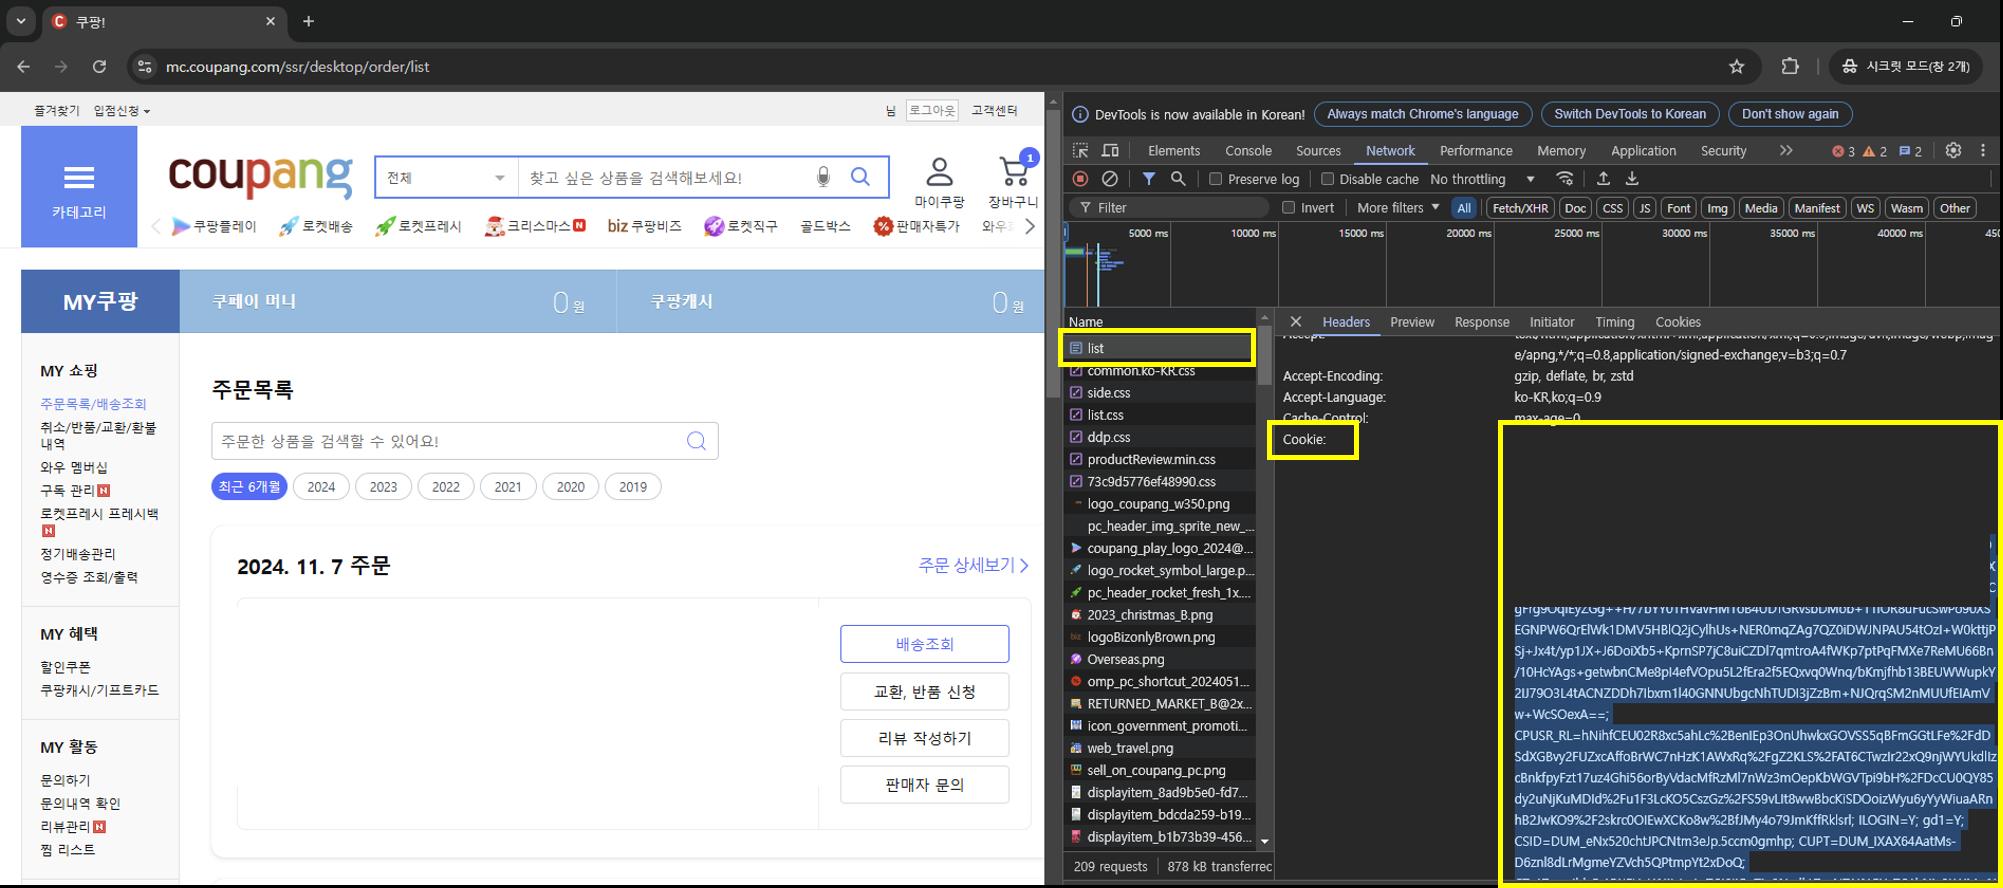
Task: Bookmark this page with the star icon
Action: coord(1736,67)
